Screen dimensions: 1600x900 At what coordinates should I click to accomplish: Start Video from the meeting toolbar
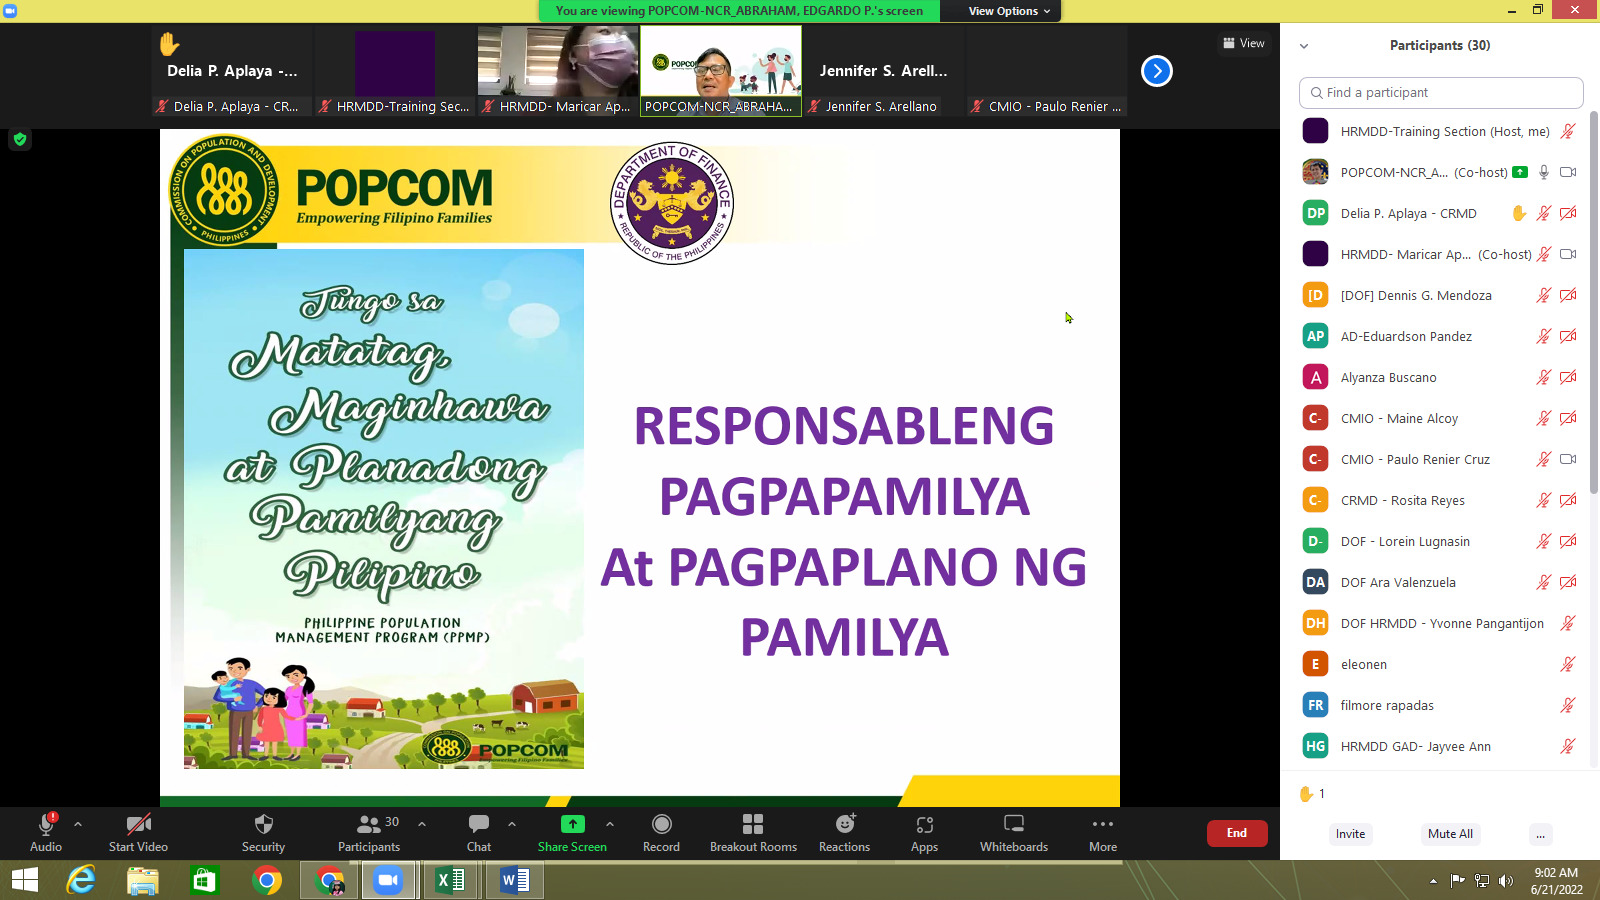[x=138, y=833]
